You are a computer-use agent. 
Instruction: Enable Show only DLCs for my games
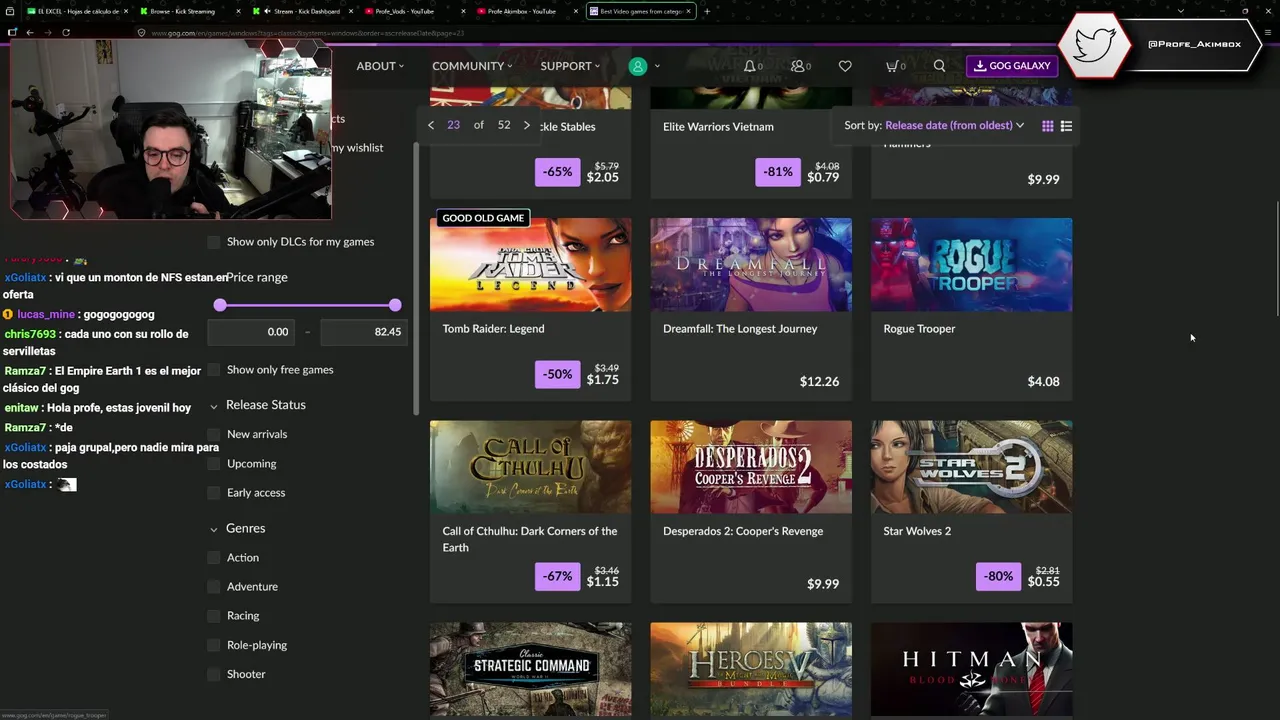[x=214, y=242]
